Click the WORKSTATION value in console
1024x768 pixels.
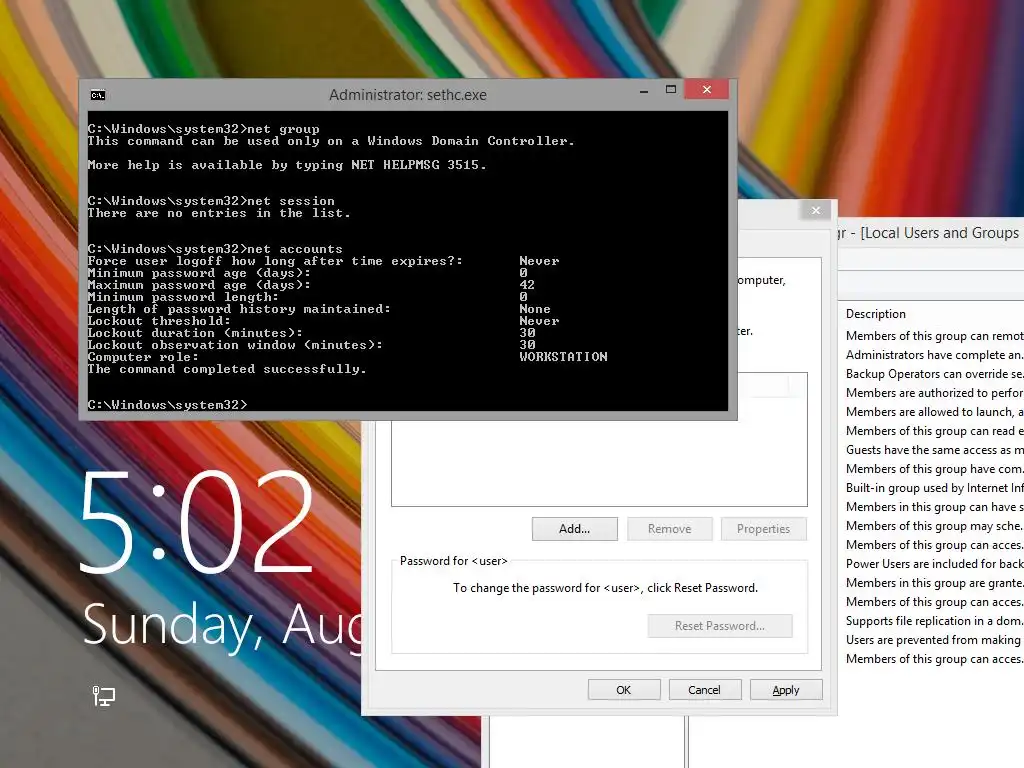click(563, 357)
